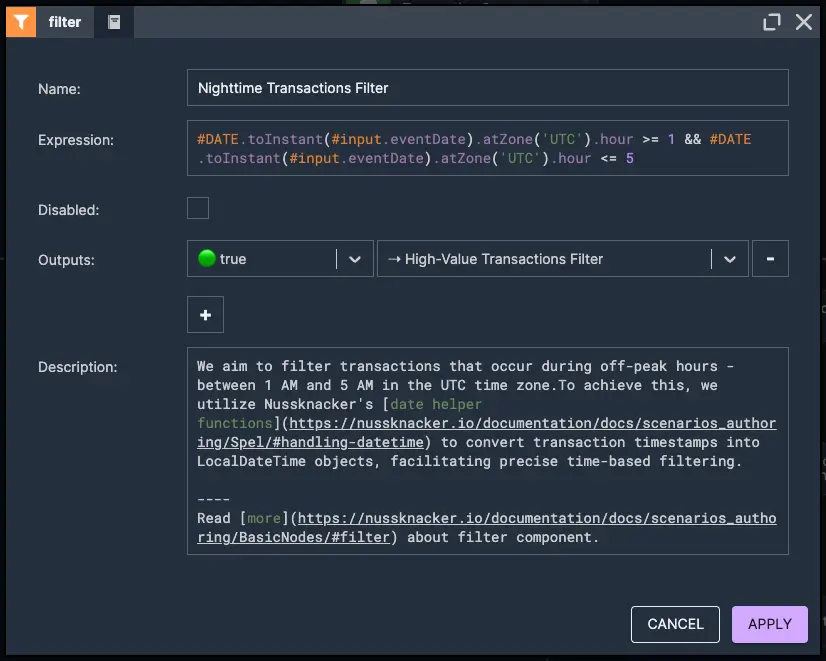Click the CANCEL button
Image resolution: width=826 pixels, height=661 pixels.
pyautogui.click(x=675, y=624)
